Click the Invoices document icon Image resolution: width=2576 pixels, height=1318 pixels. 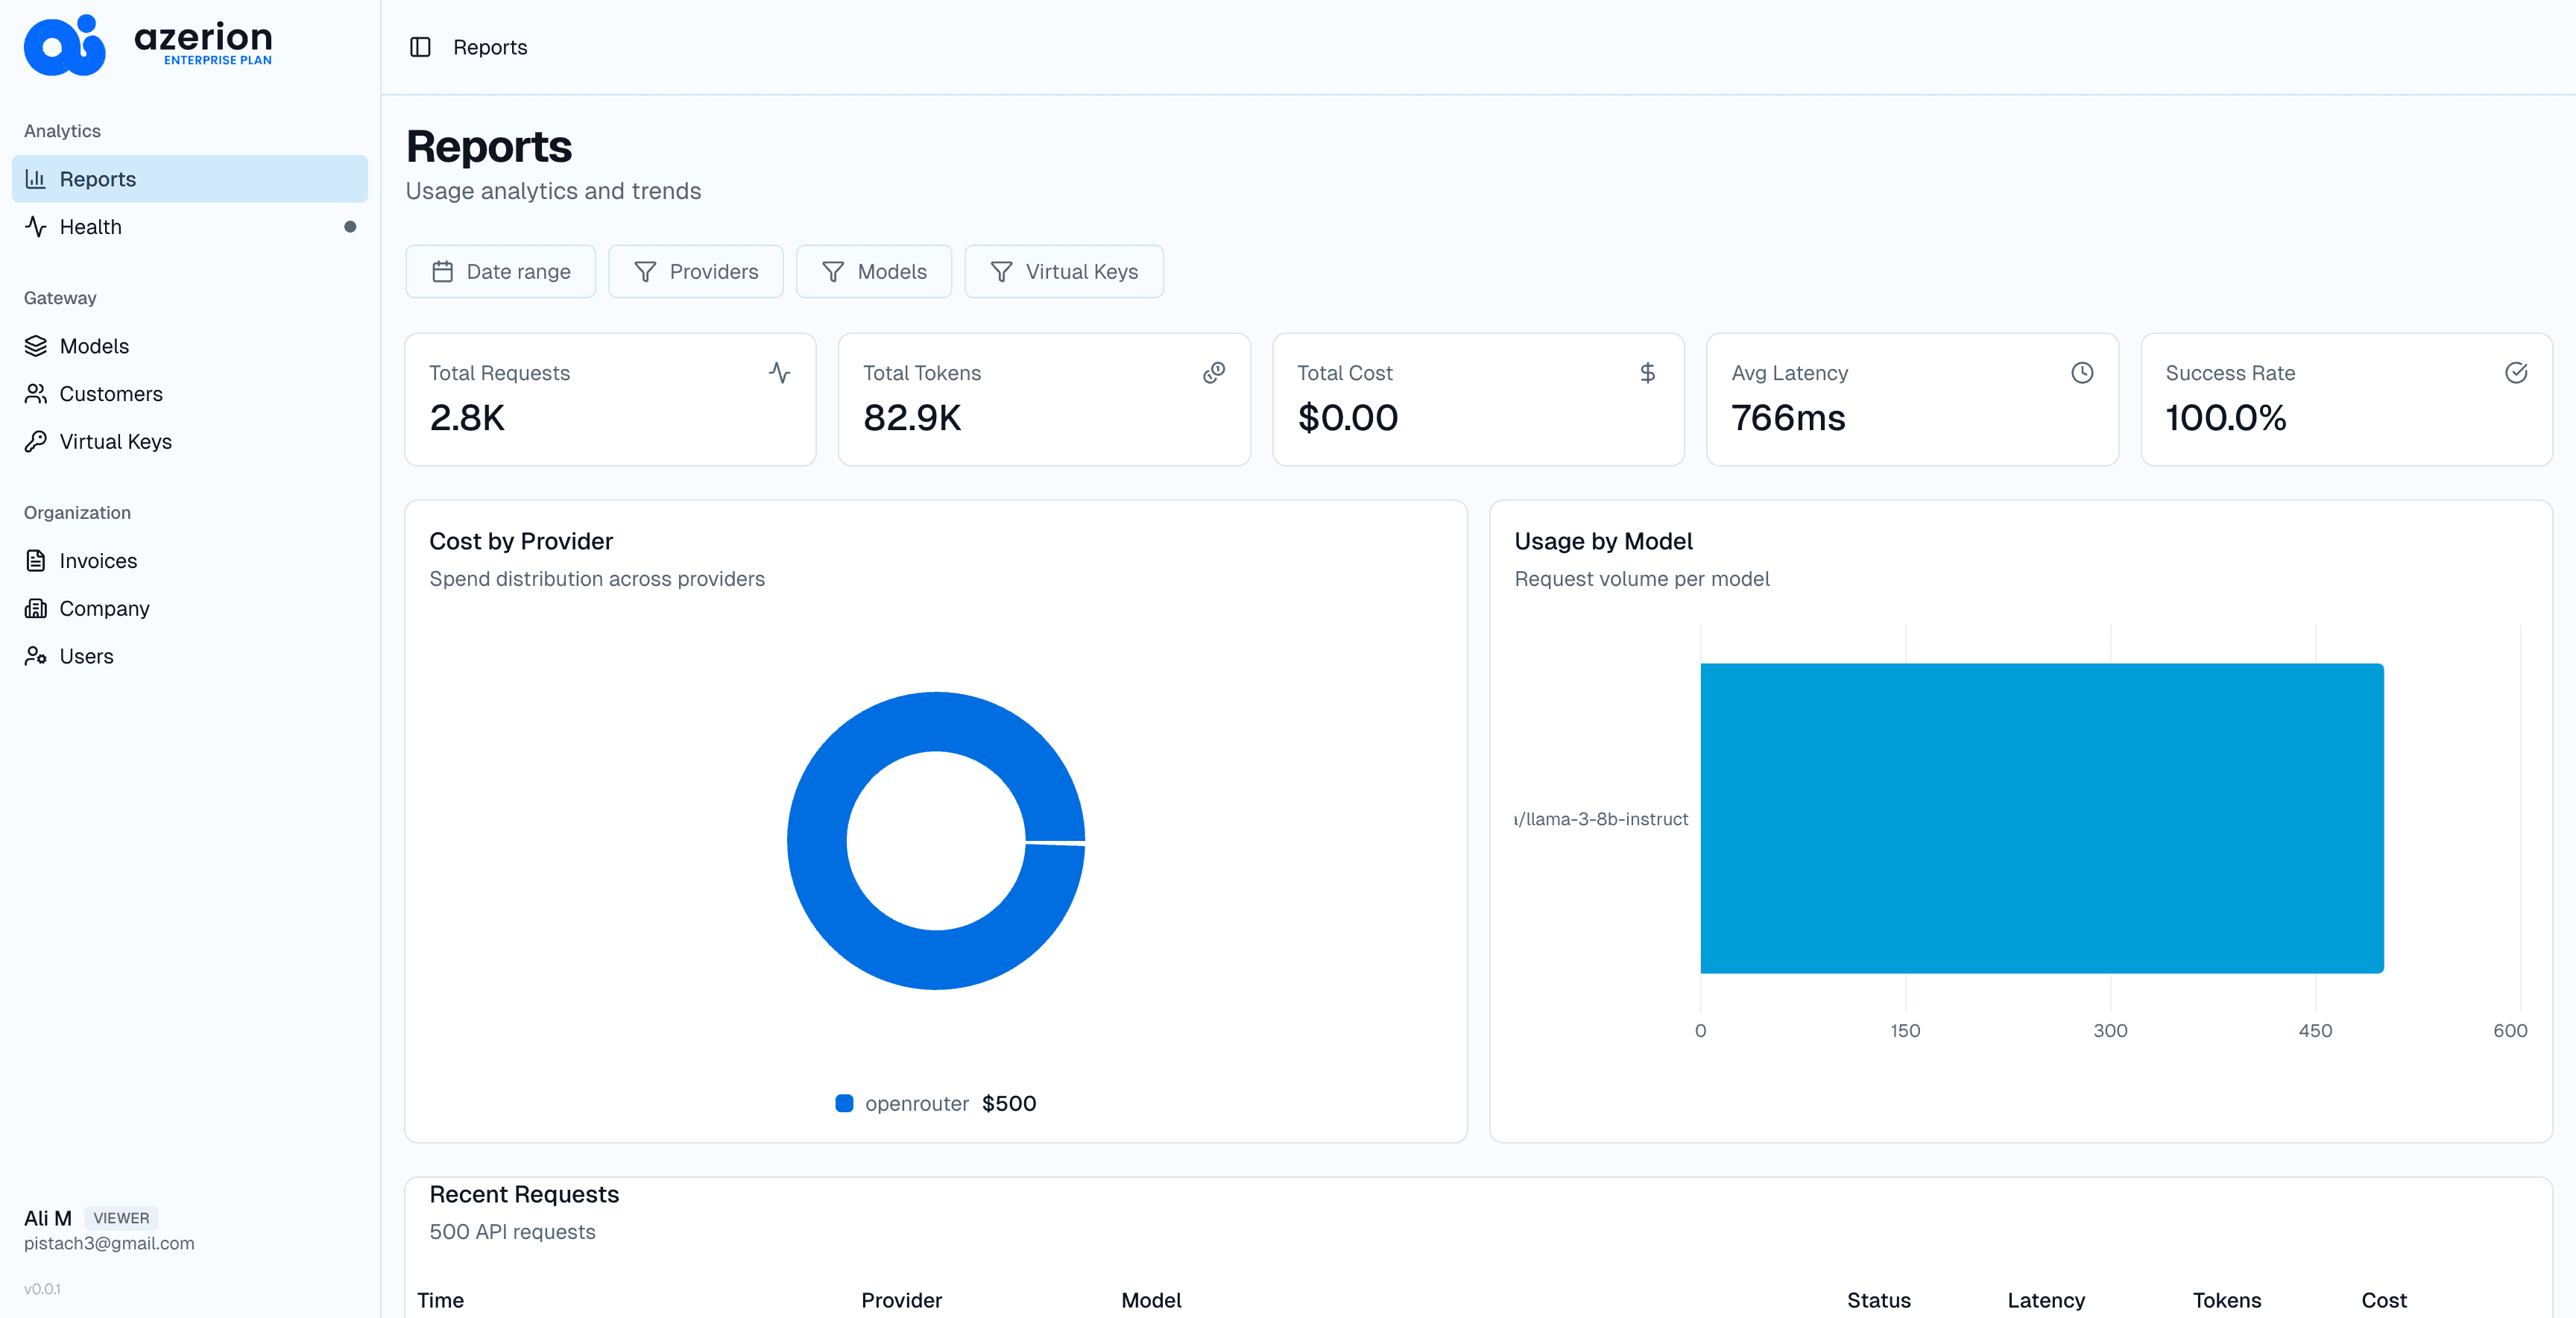point(36,560)
